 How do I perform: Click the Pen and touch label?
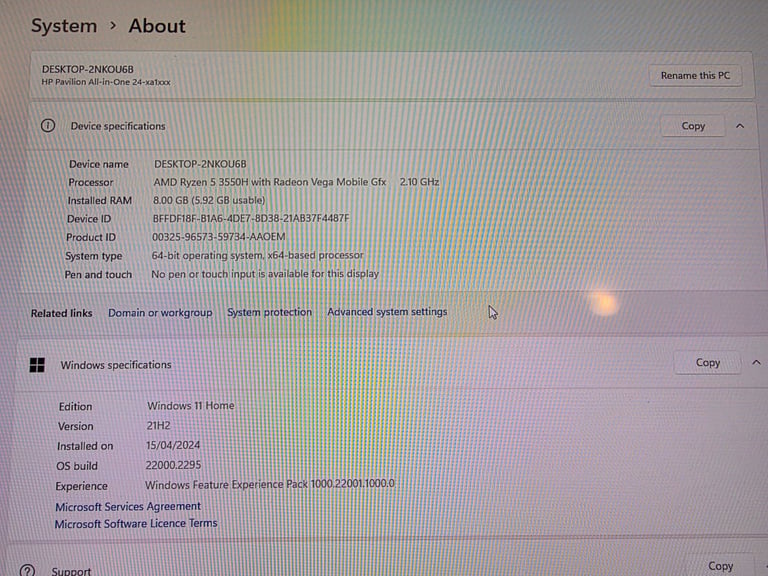[98, 275]
